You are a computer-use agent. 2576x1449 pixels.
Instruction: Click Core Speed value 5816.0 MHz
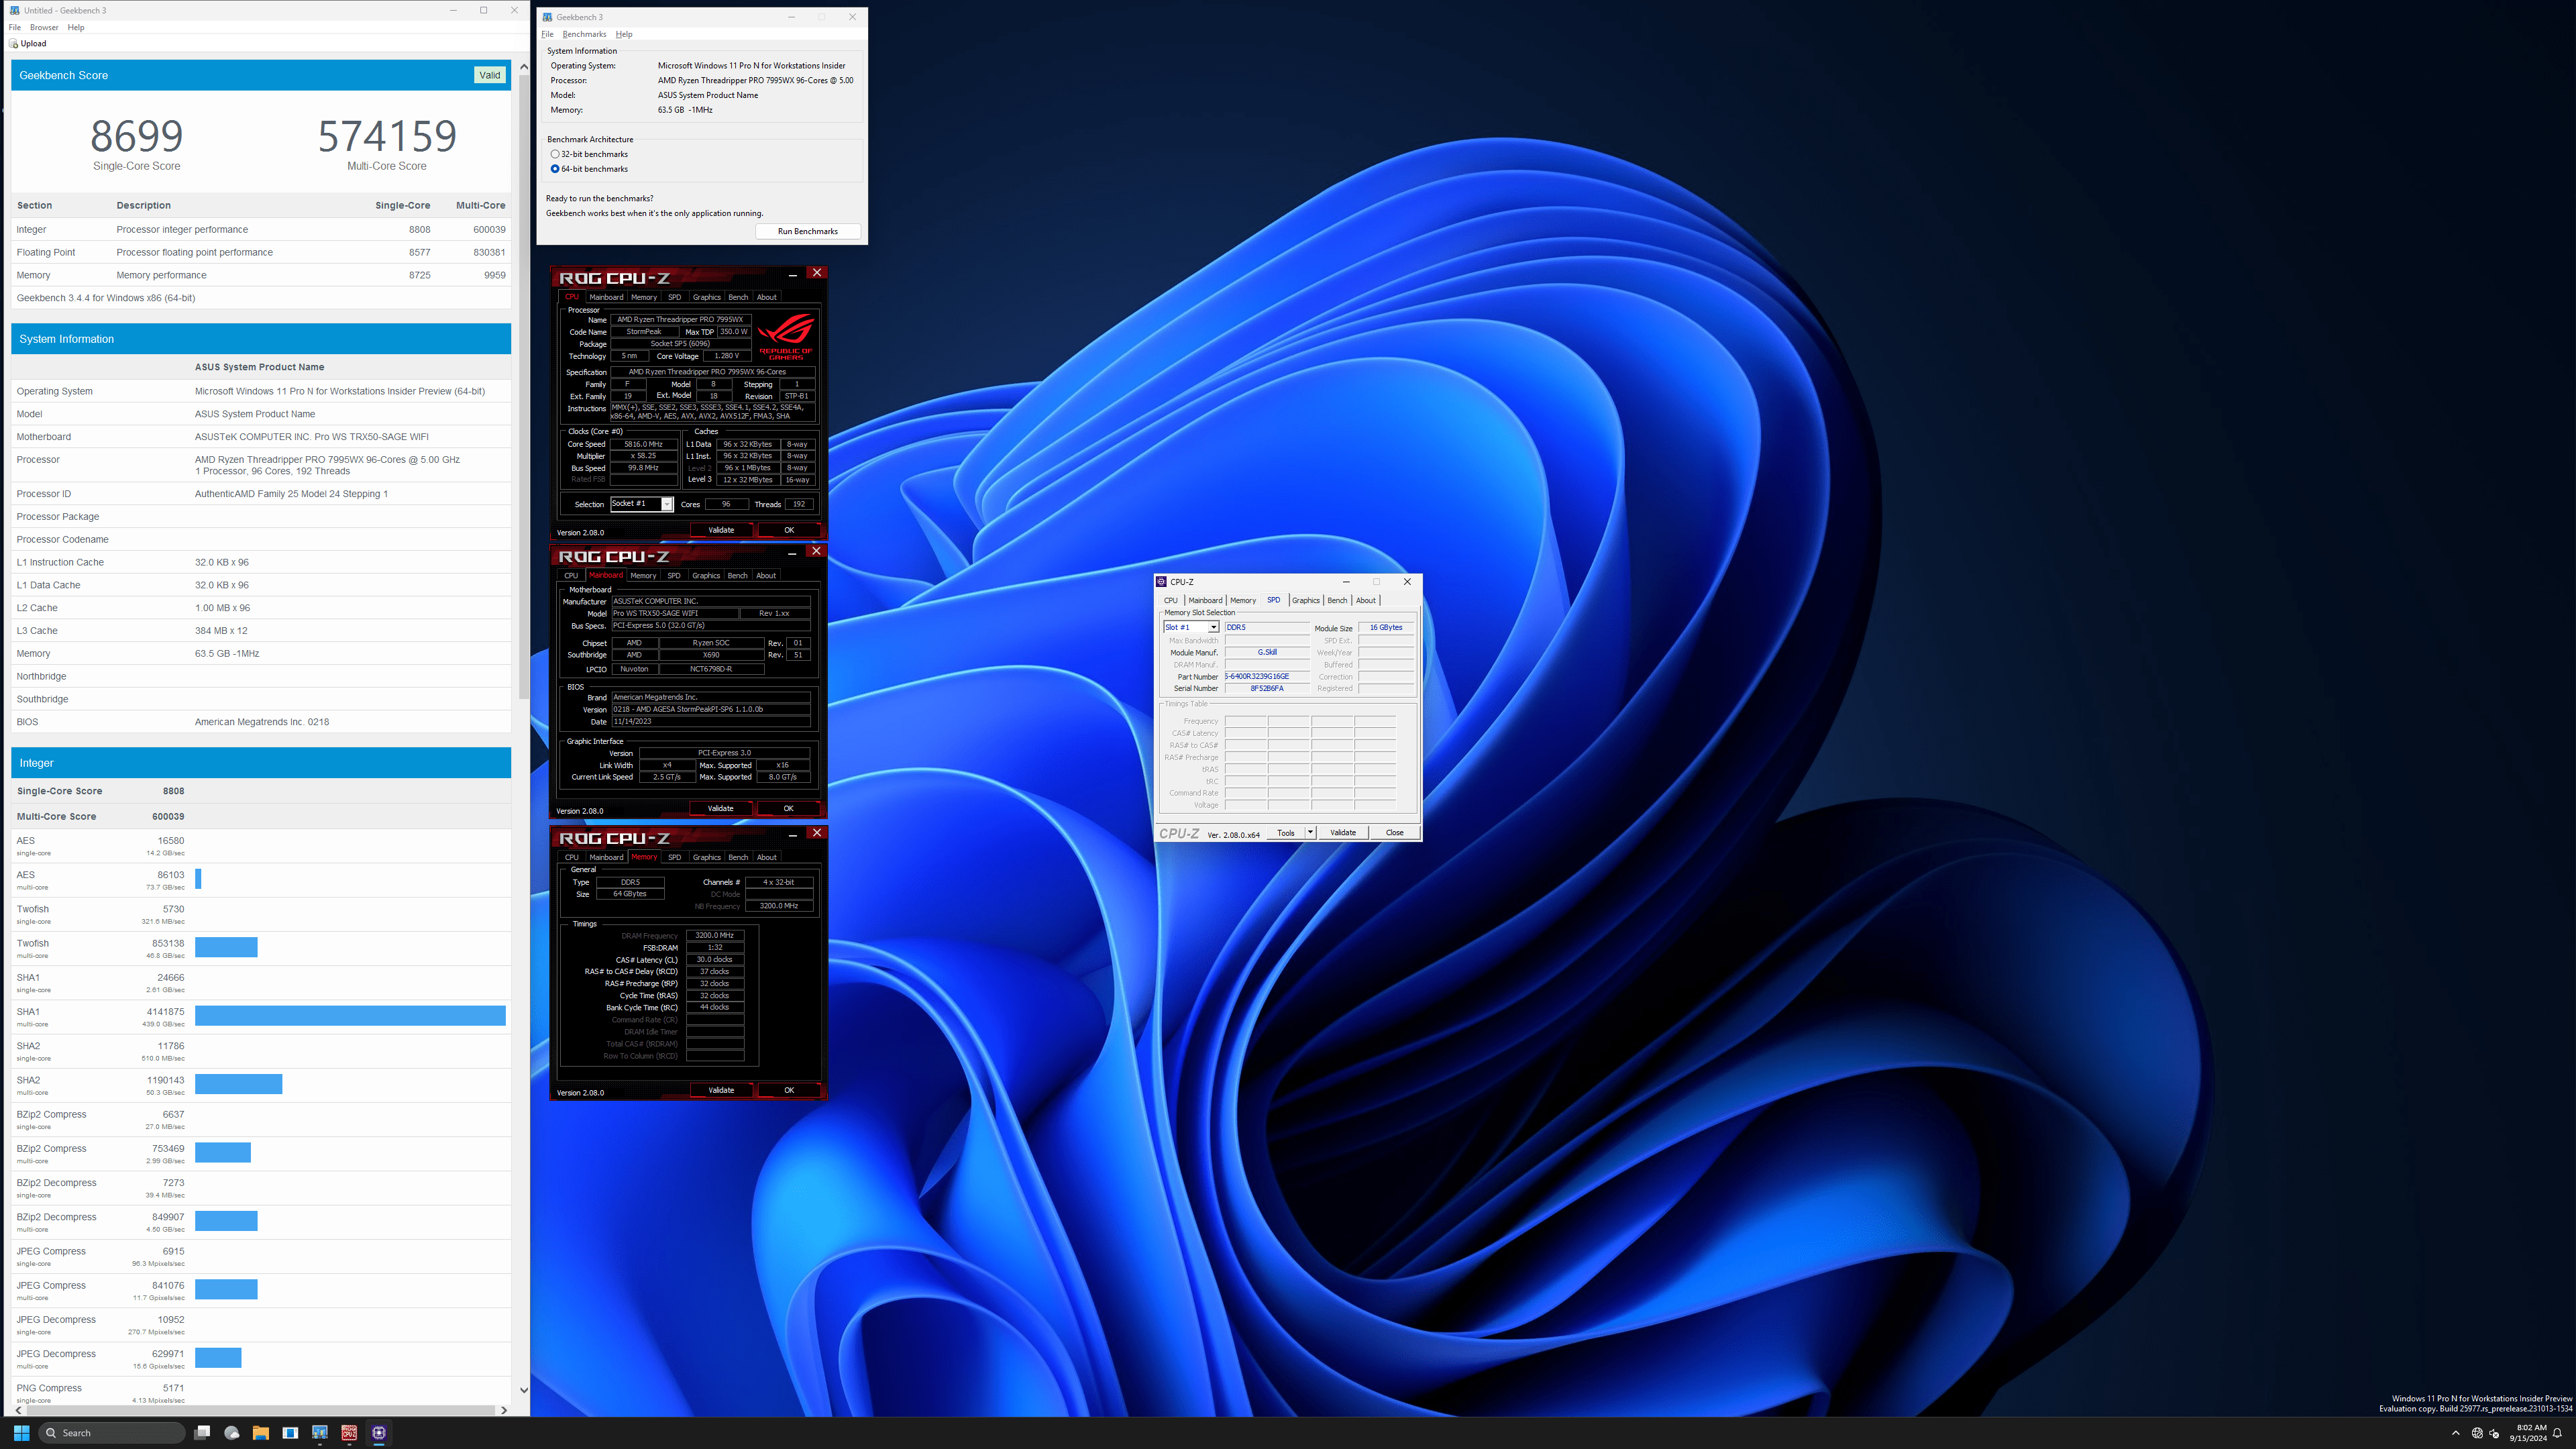[643, 444]
